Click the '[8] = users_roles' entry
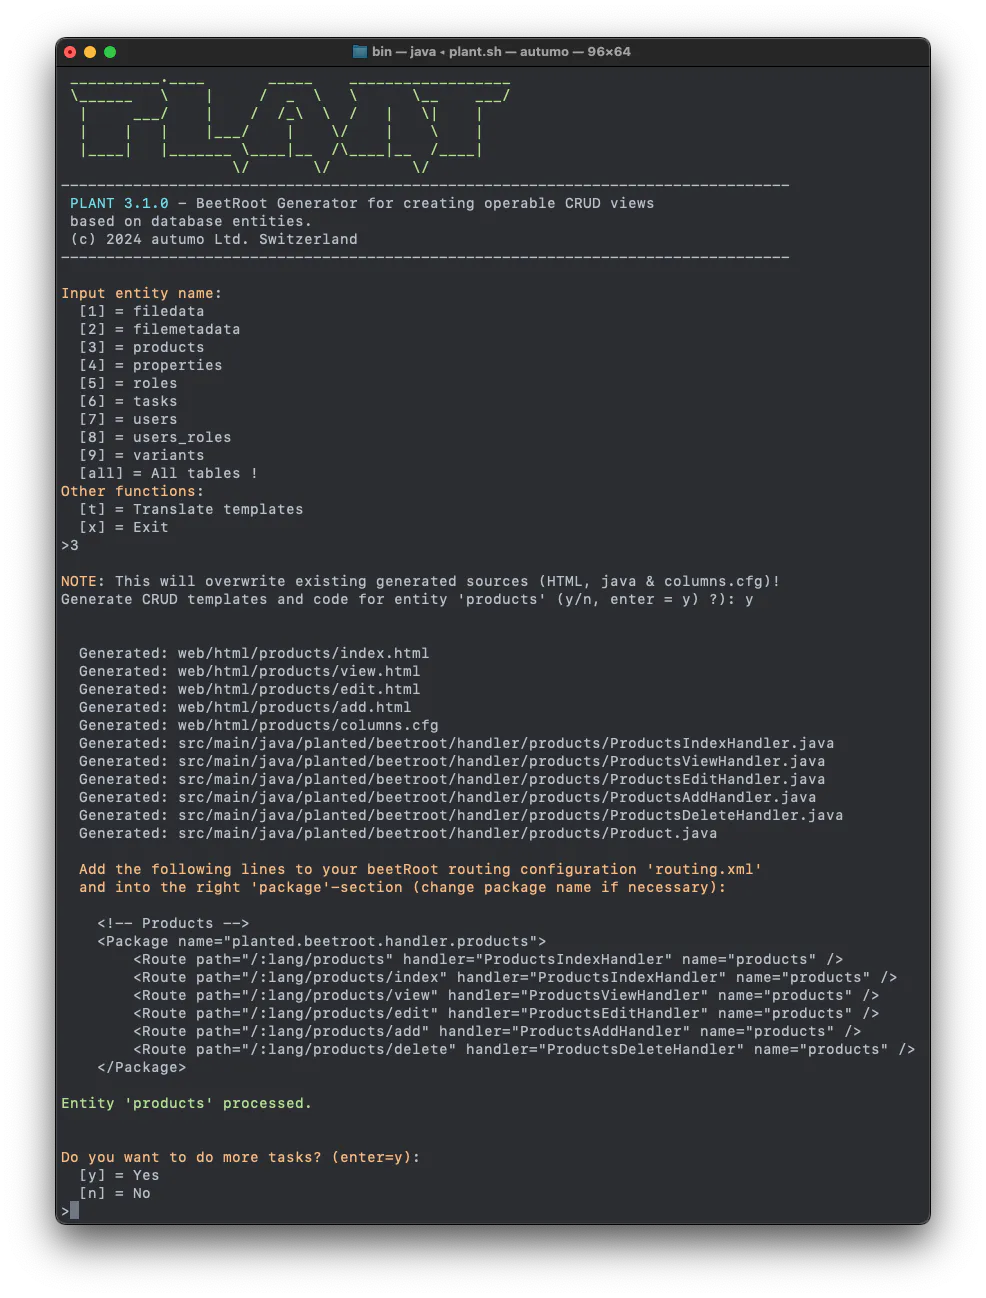 [155, 437]
